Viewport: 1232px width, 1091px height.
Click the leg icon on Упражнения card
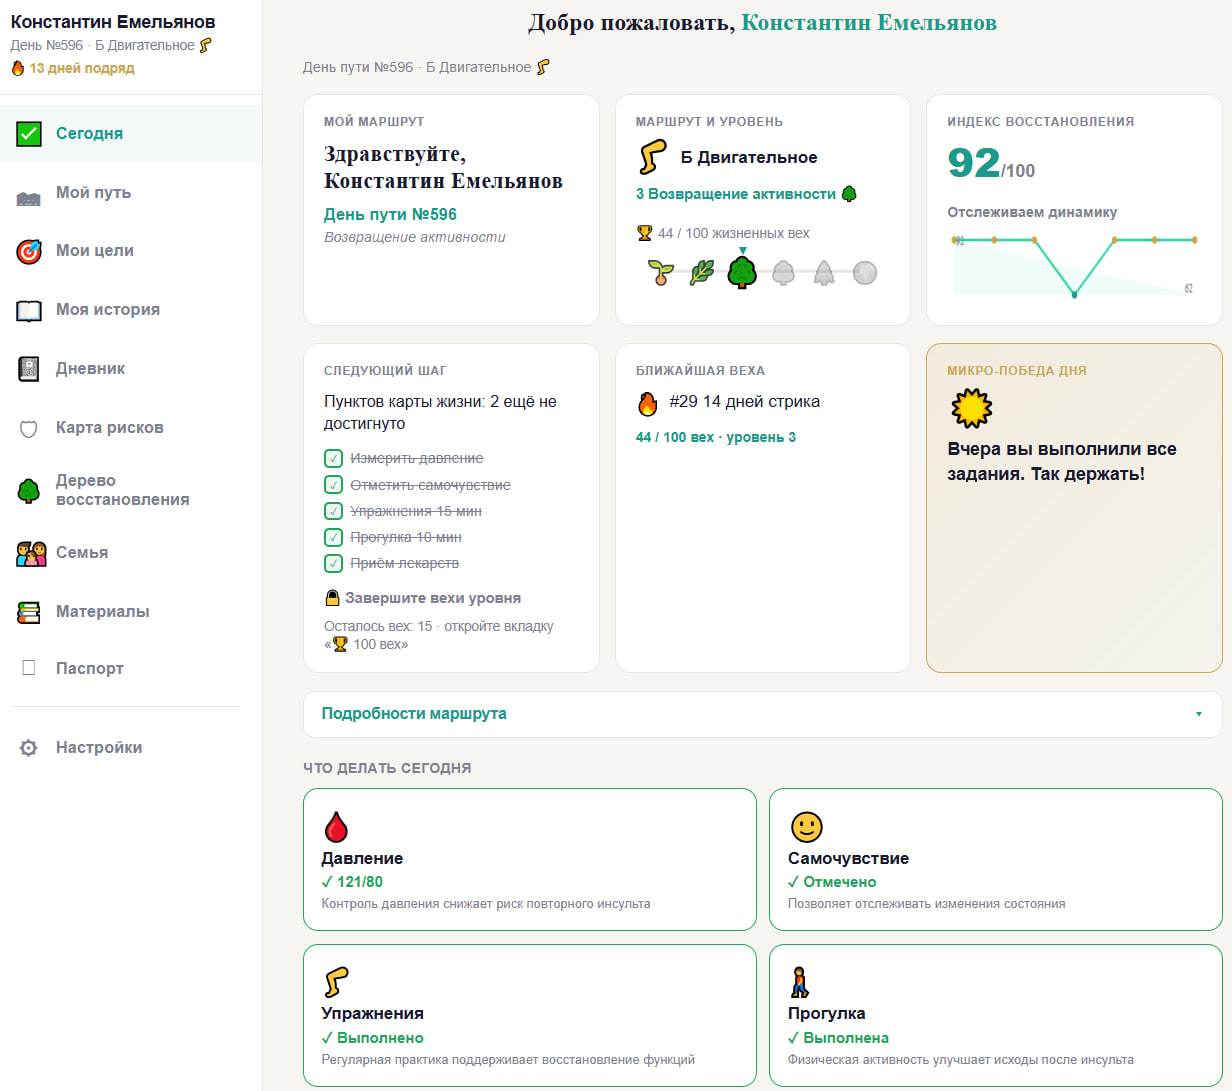pyautogui.click(x=336, y=982)
